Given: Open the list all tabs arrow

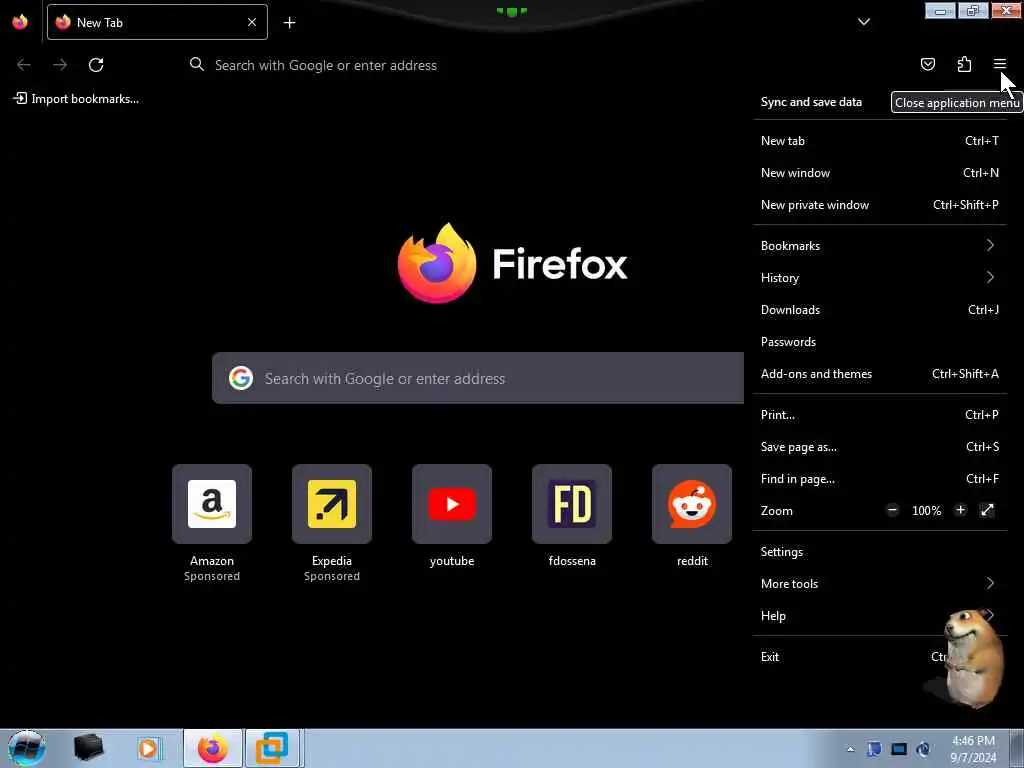Looking at the screenshot, I should 863,22.
